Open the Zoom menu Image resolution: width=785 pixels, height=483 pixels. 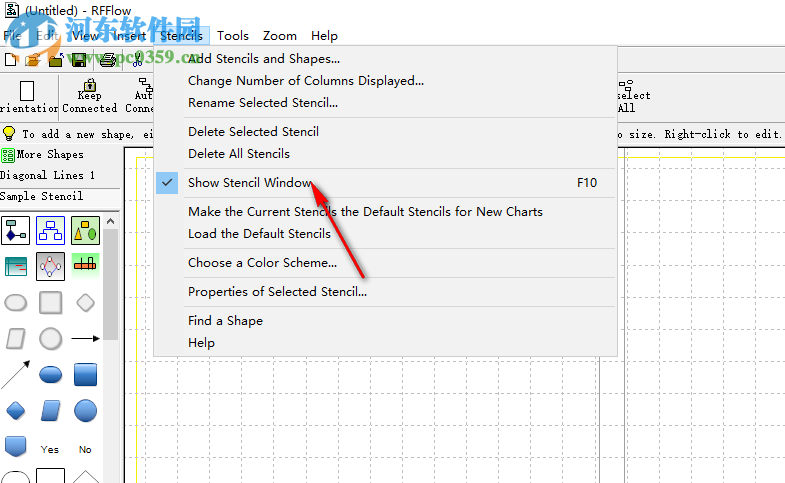click(x=280, y=36)
